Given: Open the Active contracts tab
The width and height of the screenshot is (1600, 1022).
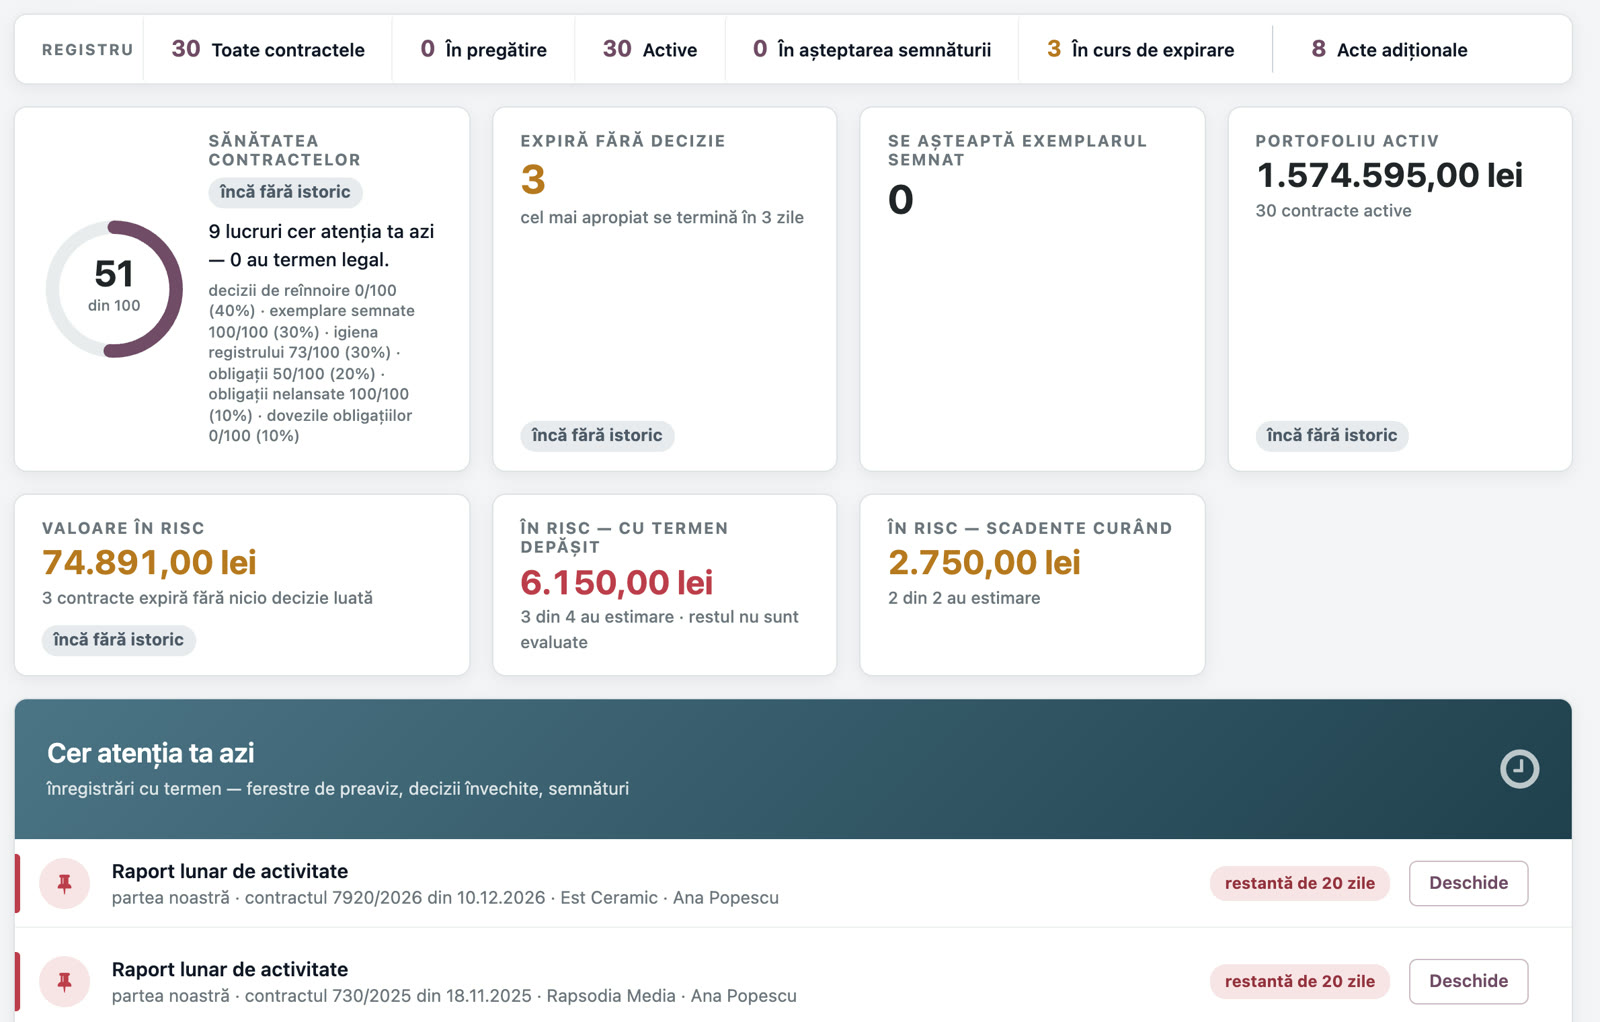Looking at the screenshot, I should click(650, 49).
